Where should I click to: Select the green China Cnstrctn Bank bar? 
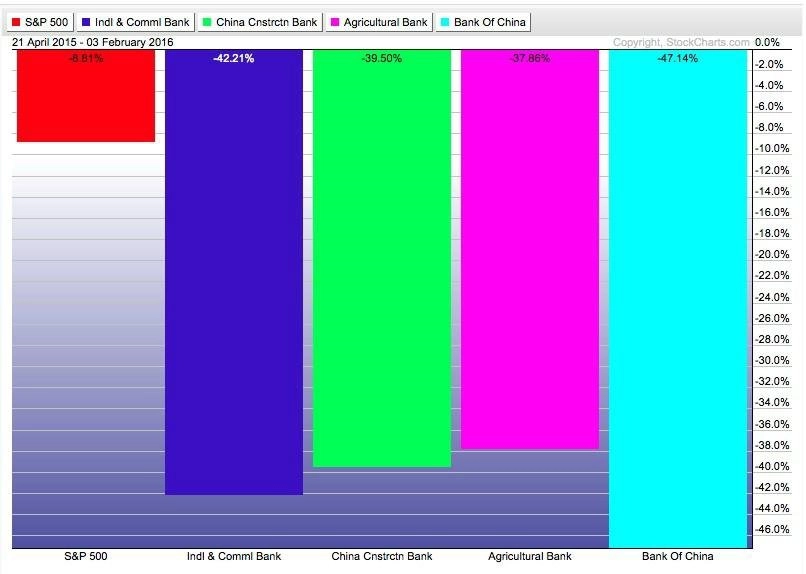(382, 258)
